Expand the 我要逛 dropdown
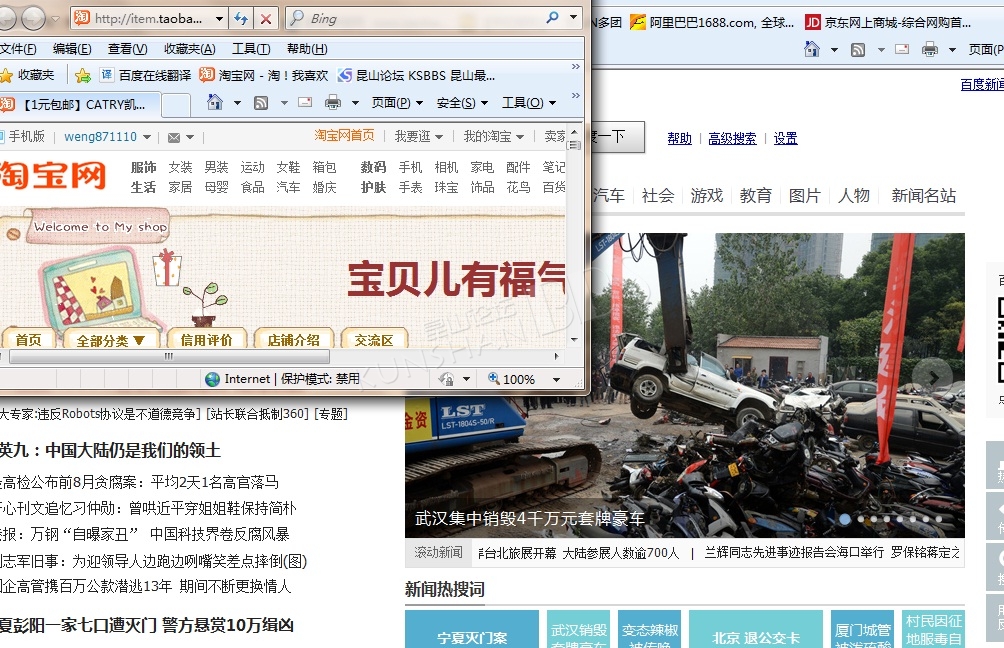1004x648 pixels. [439, 137]
